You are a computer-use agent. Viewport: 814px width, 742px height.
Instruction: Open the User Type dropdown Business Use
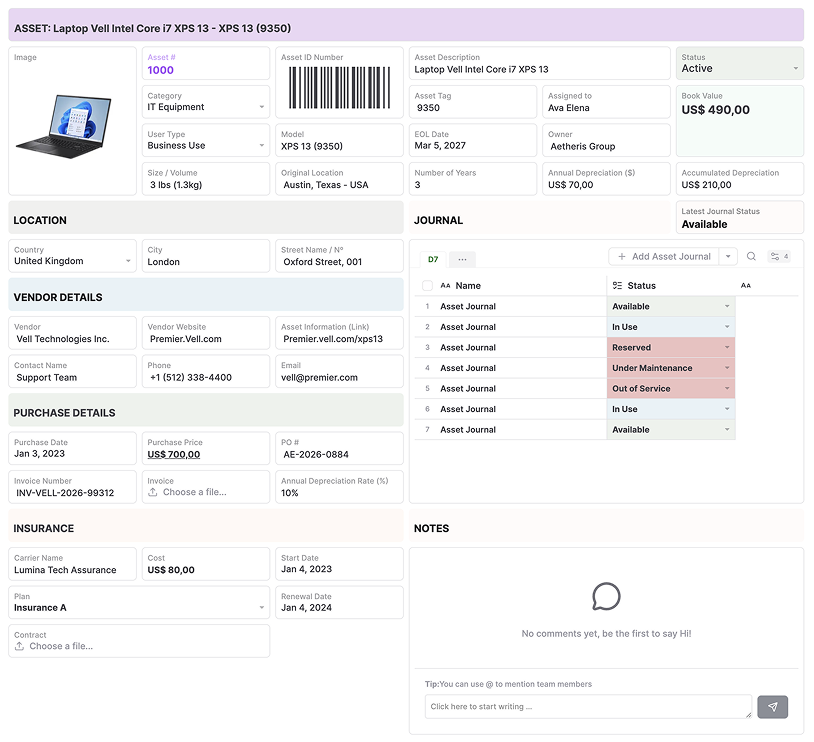click(206, 141)
